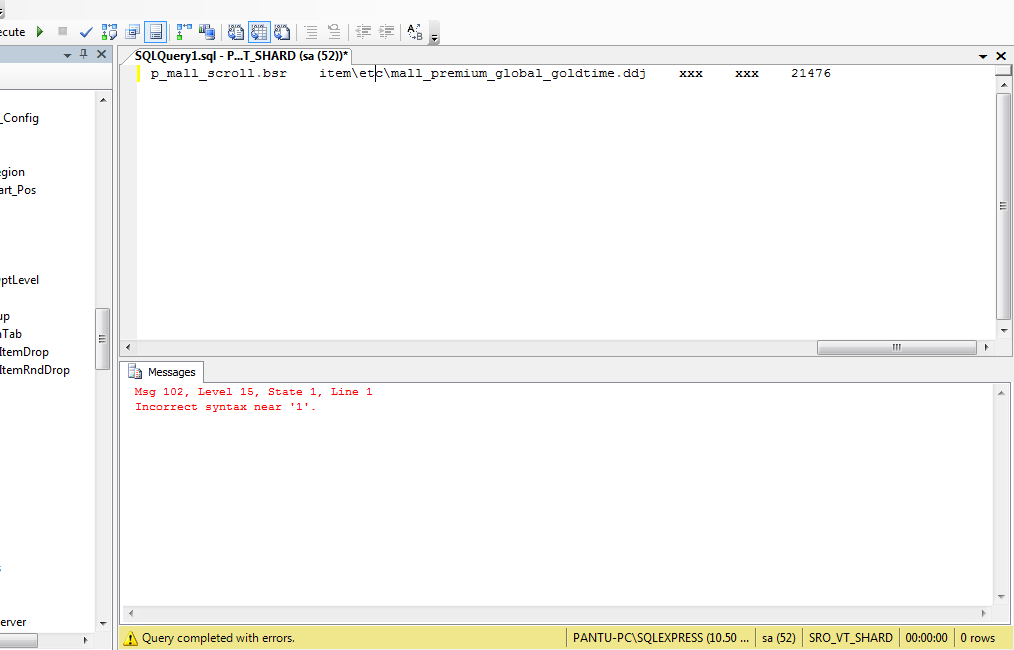The height and width of the screenshot is (650, 1014).
Task: Click Object Explorer horizontal scroll right arrow
Action: [x=85, y=640]
